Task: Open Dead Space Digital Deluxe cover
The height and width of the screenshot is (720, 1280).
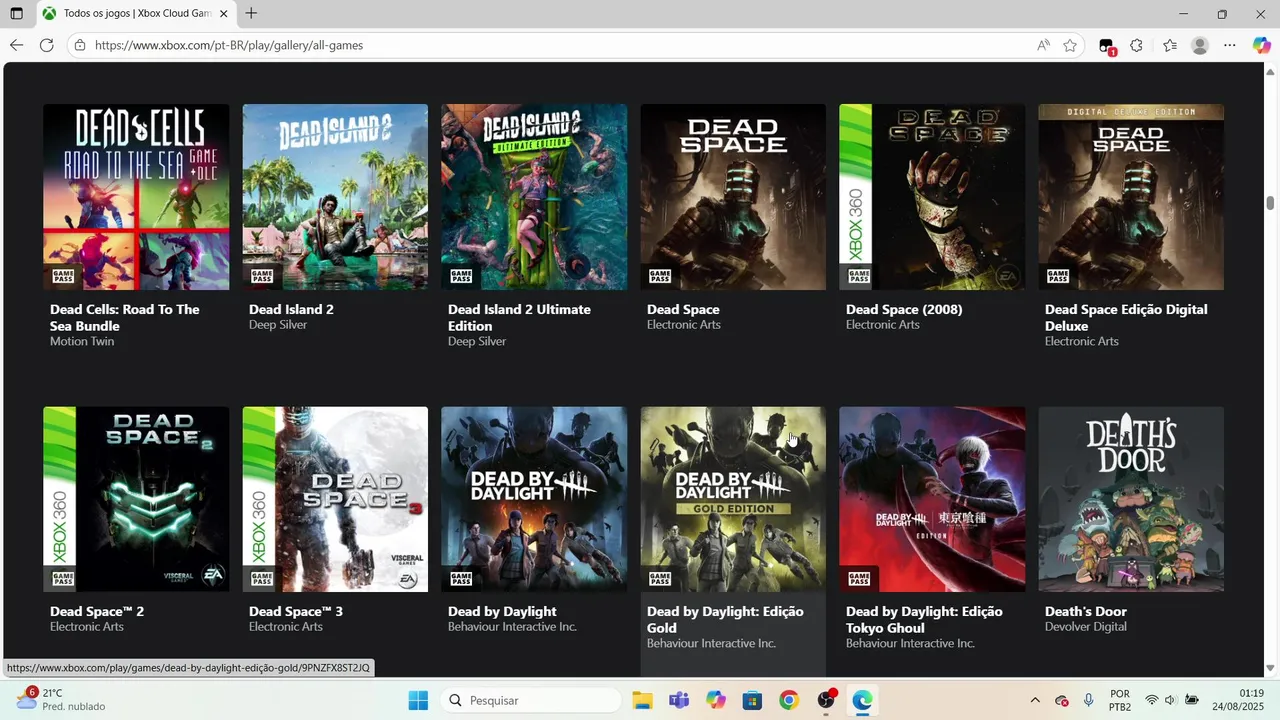Action: (1131, 197)
